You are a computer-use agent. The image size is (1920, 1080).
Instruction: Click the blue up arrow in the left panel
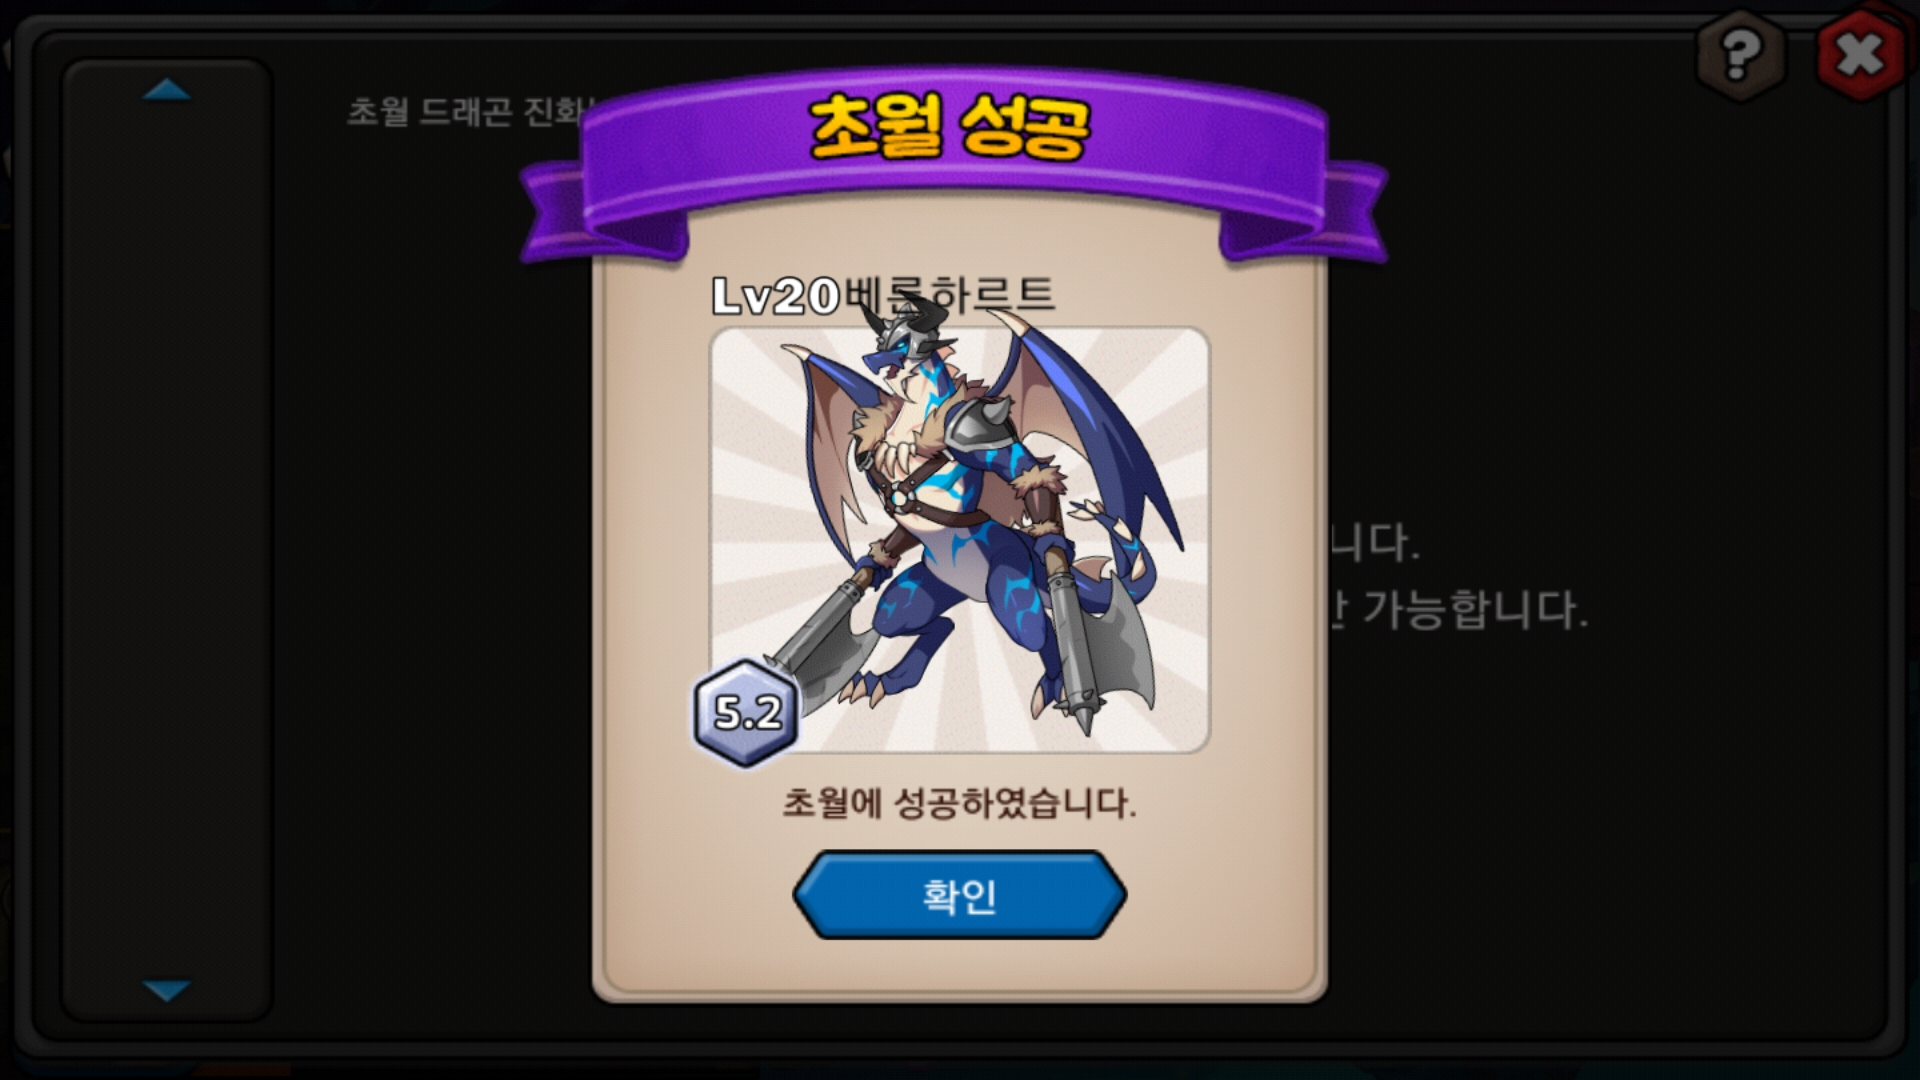[167, 90]
